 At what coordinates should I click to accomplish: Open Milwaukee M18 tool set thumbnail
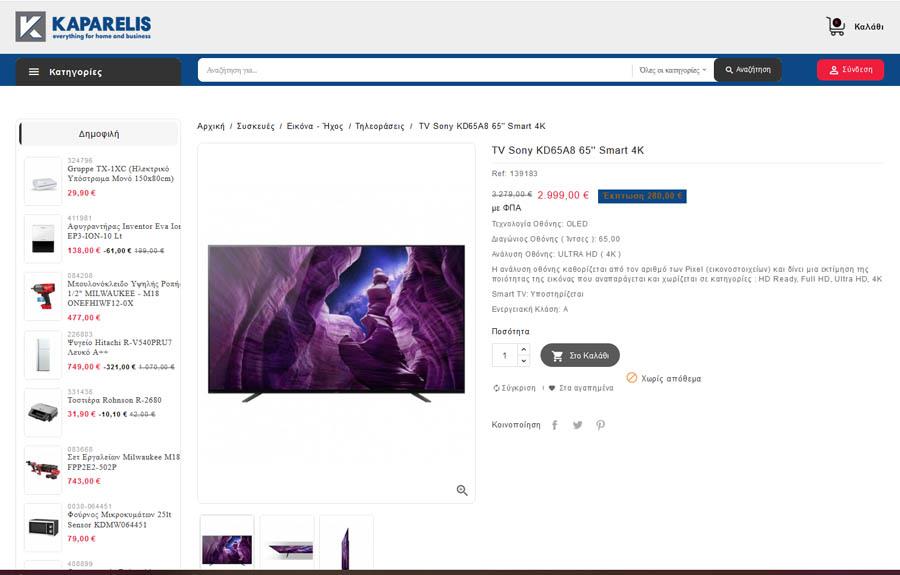tap(43, 469)
